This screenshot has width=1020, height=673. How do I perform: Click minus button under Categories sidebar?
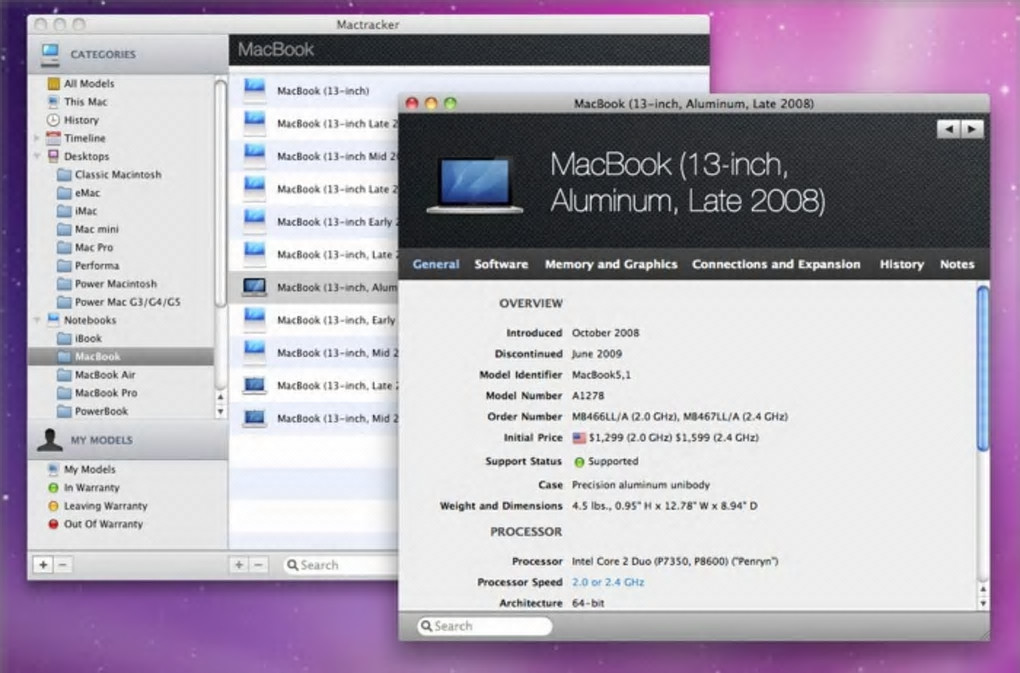coord(62,564)
